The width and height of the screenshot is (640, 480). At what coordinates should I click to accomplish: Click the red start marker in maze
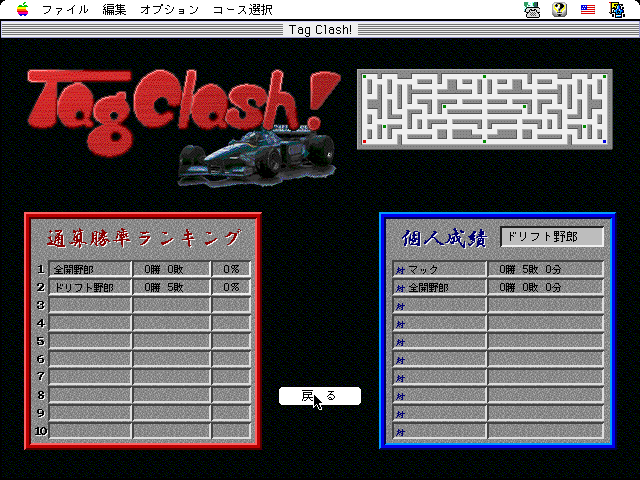click(364, 142)
